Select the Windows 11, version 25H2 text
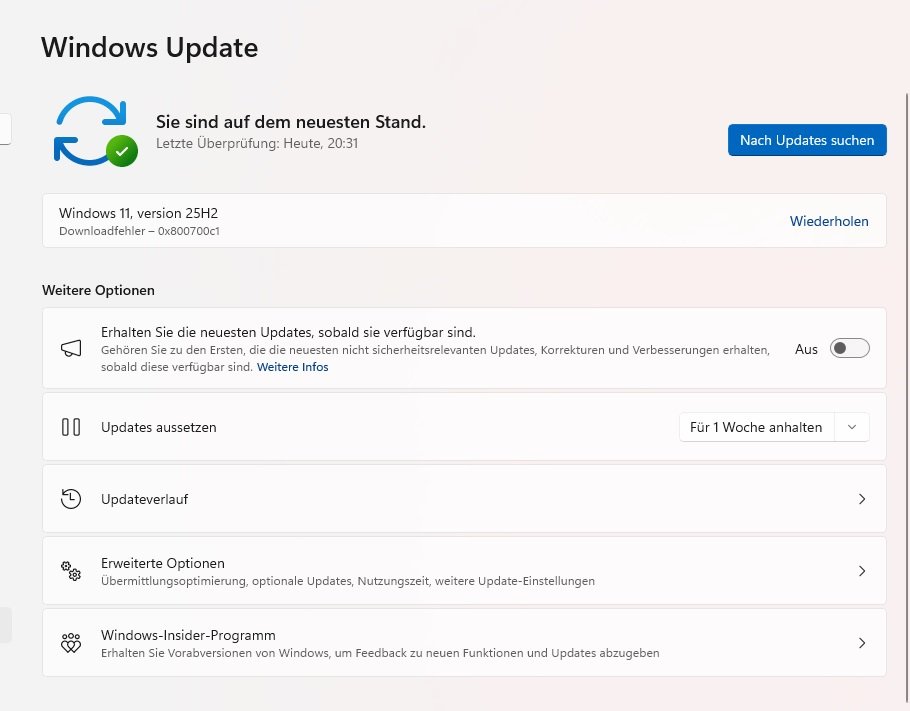Screen dimensions: 910x711 (138, 213)
